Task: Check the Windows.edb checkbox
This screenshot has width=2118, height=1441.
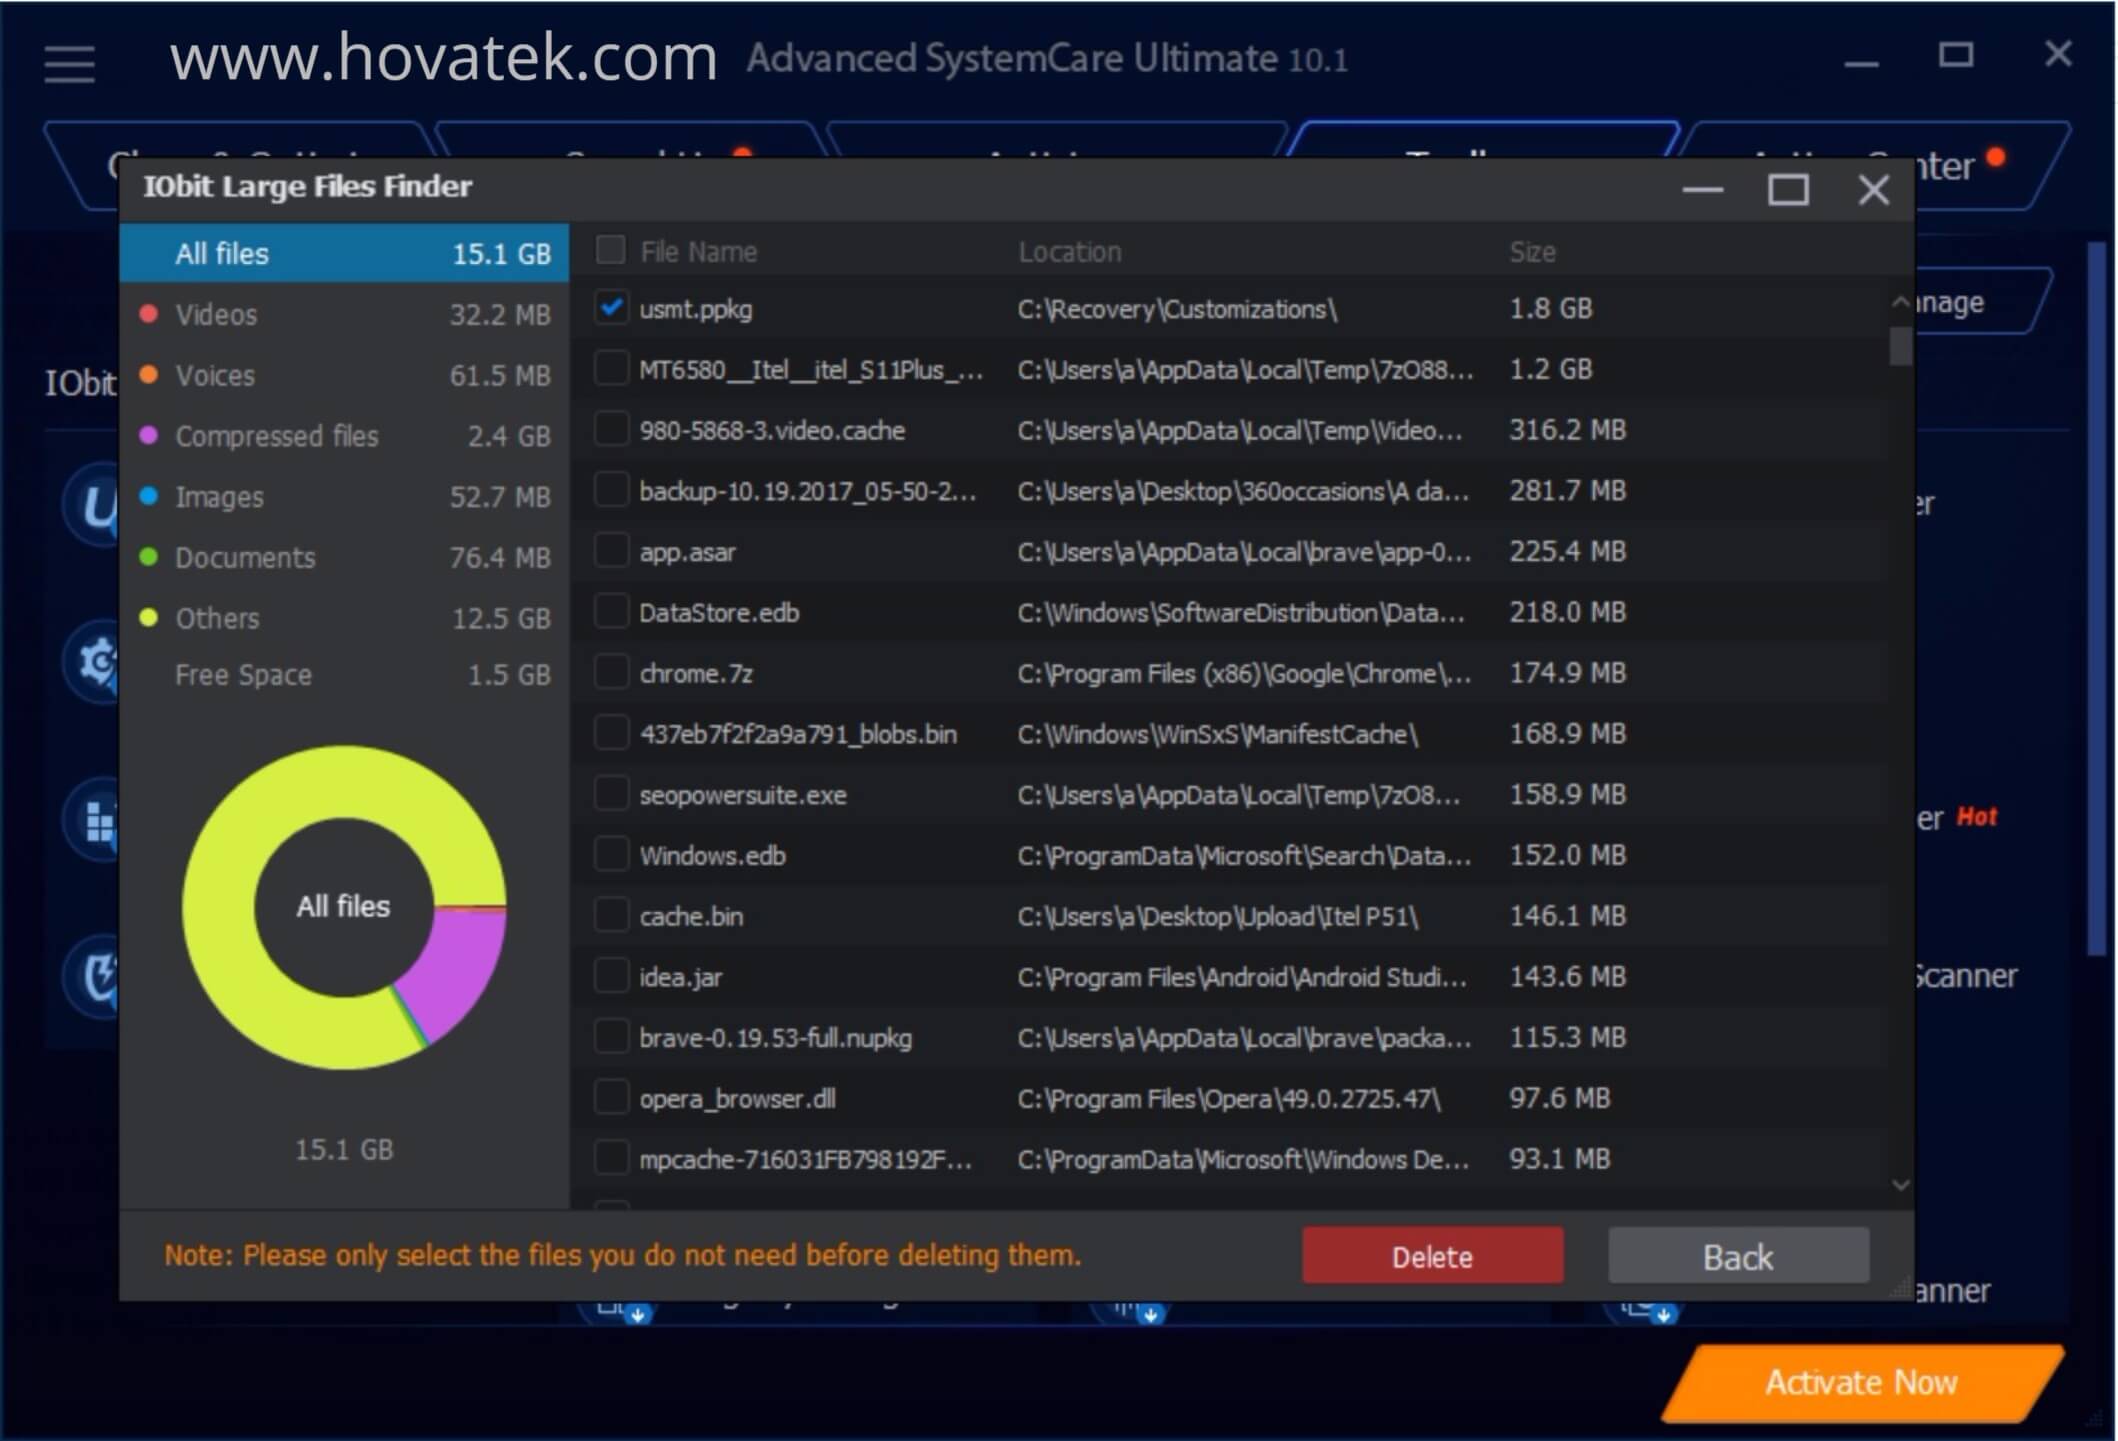Action: click(x=610, y=855)
